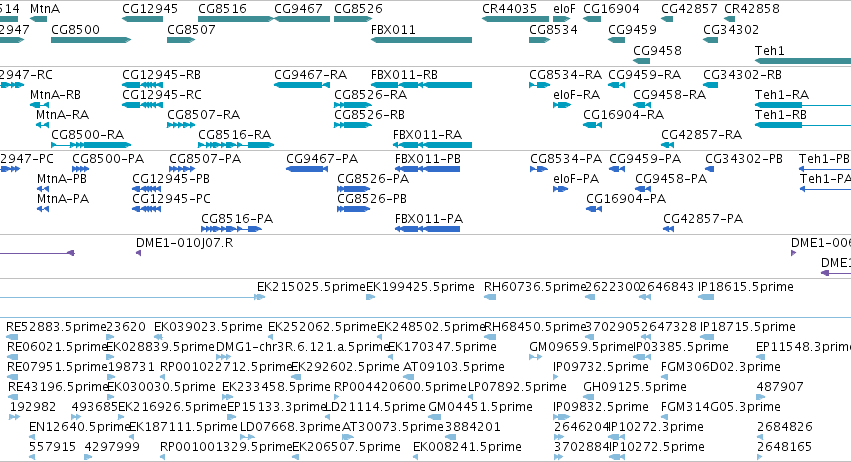The image size is (851, 462).
Task: Select the MtnA gene label
Action: point(45,9)
